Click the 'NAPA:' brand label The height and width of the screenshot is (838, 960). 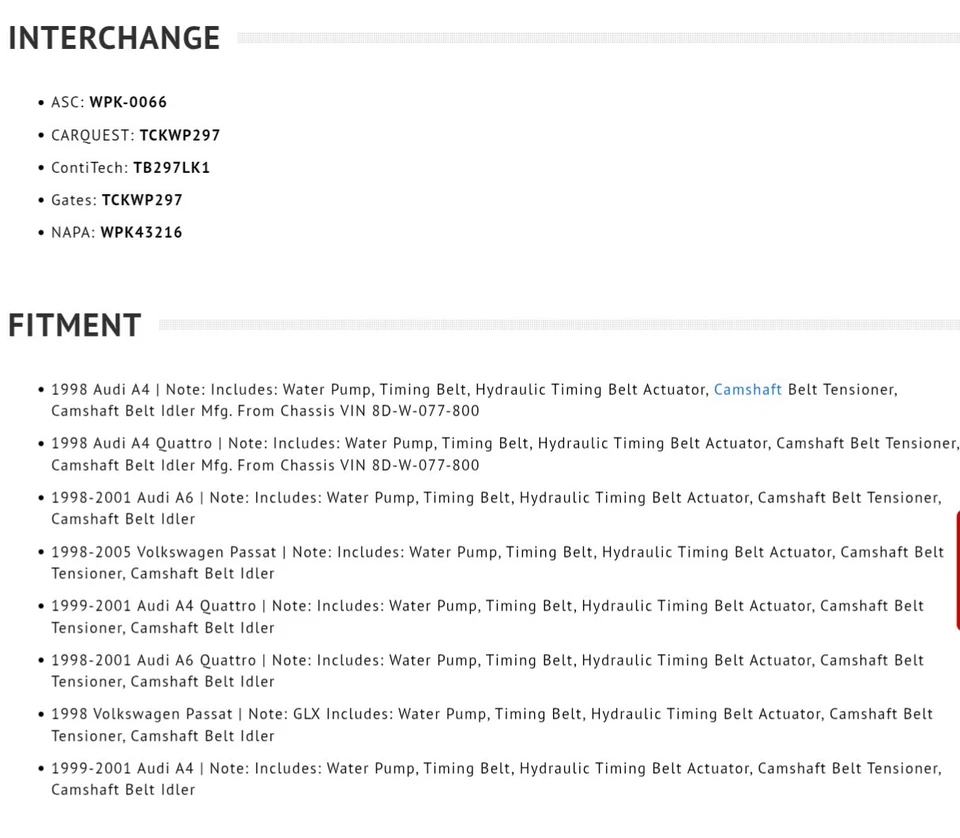(x=73, y=232)
